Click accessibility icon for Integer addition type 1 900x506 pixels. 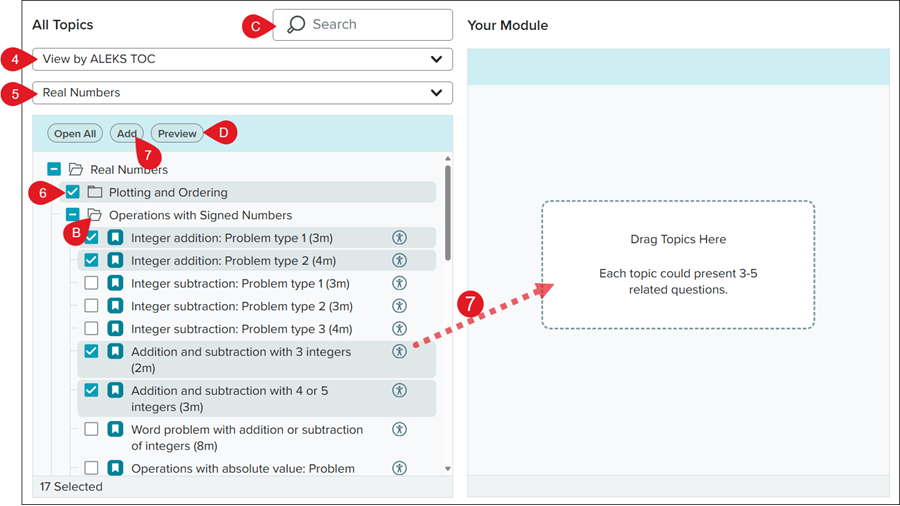coord(399,237)
